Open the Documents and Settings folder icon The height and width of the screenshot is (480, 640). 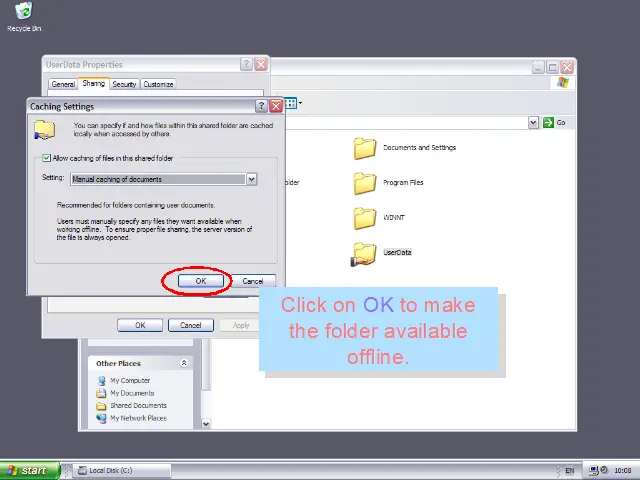click(364, 148)
